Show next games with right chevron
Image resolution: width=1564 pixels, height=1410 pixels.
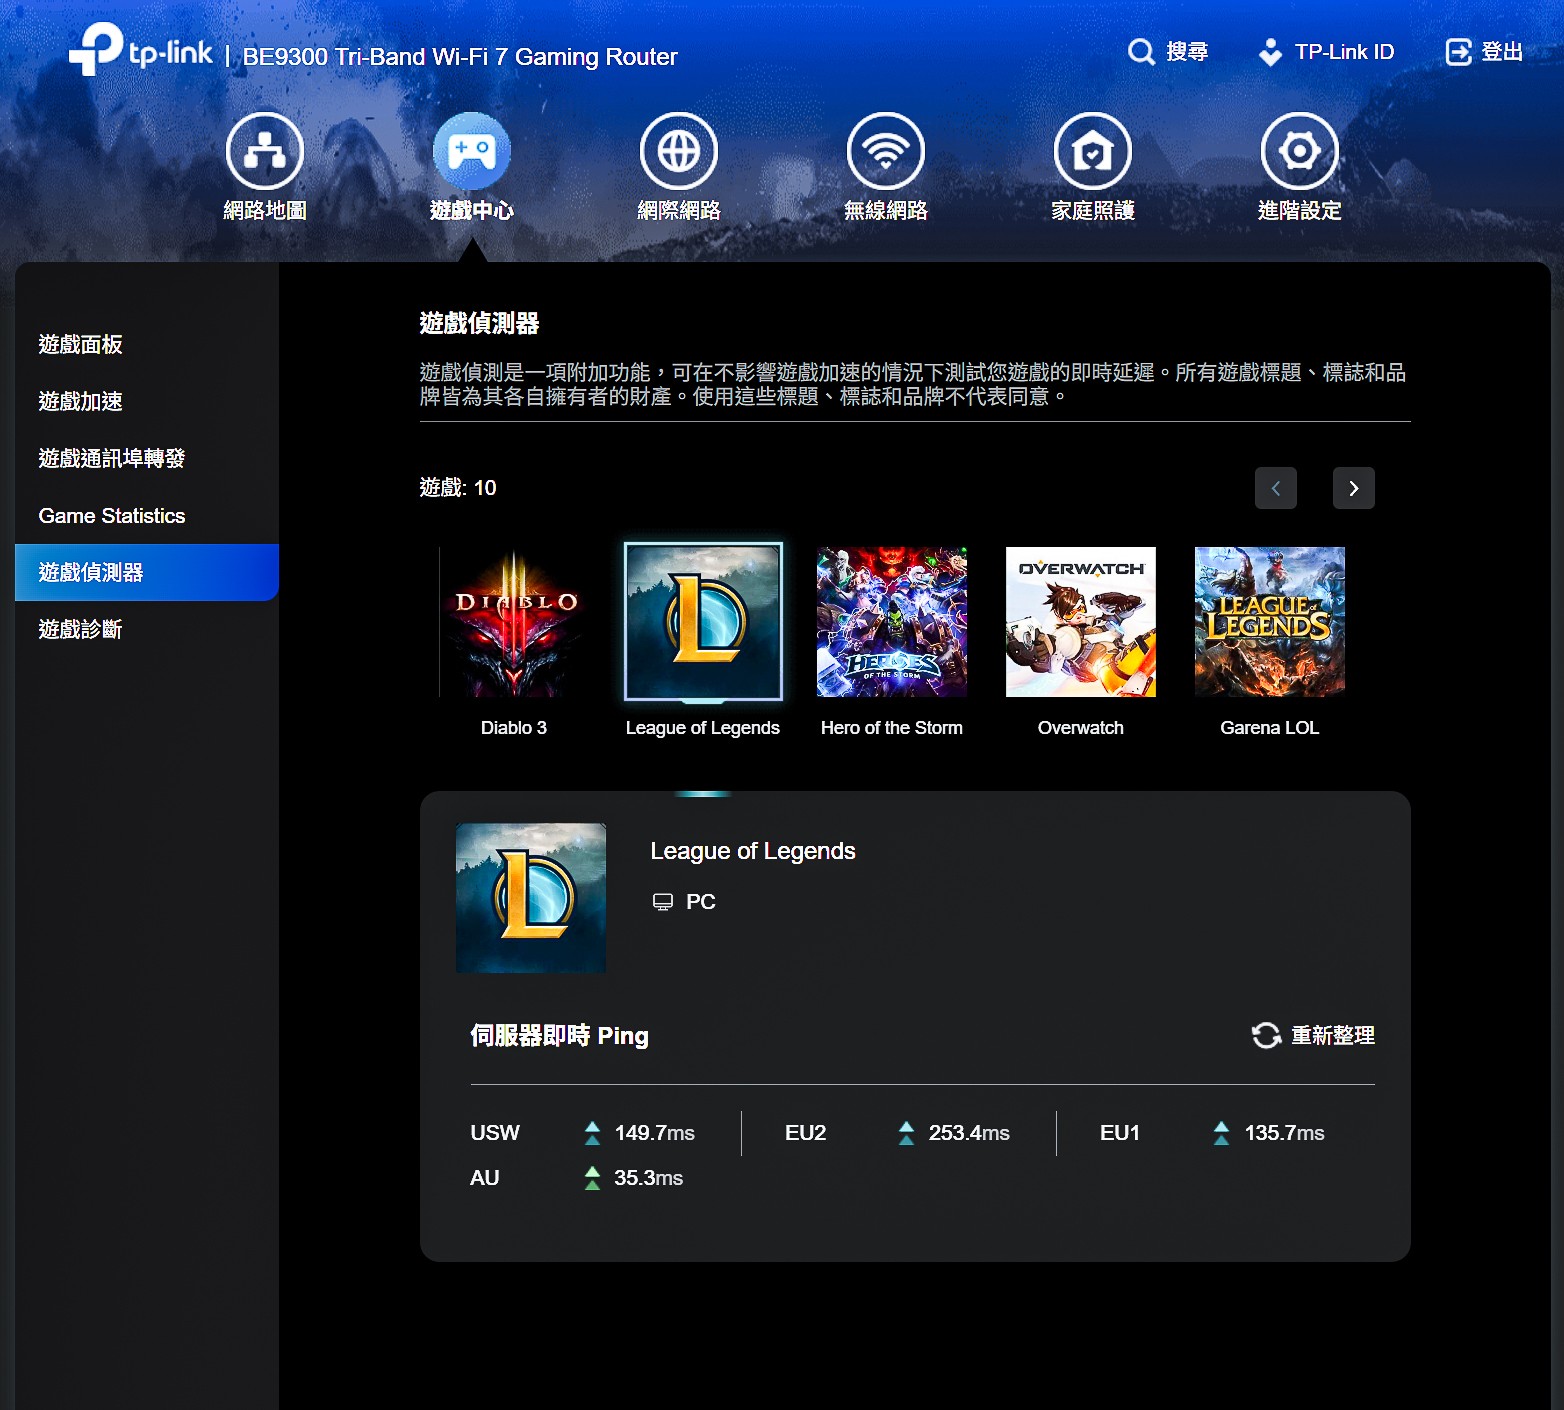click(x=1354, y=488)
